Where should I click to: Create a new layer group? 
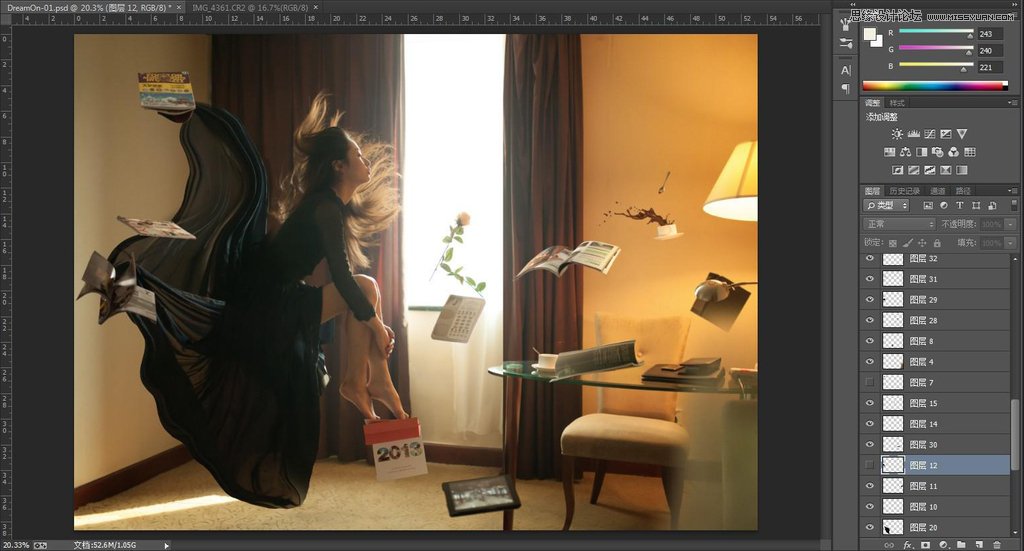point(961,545)
